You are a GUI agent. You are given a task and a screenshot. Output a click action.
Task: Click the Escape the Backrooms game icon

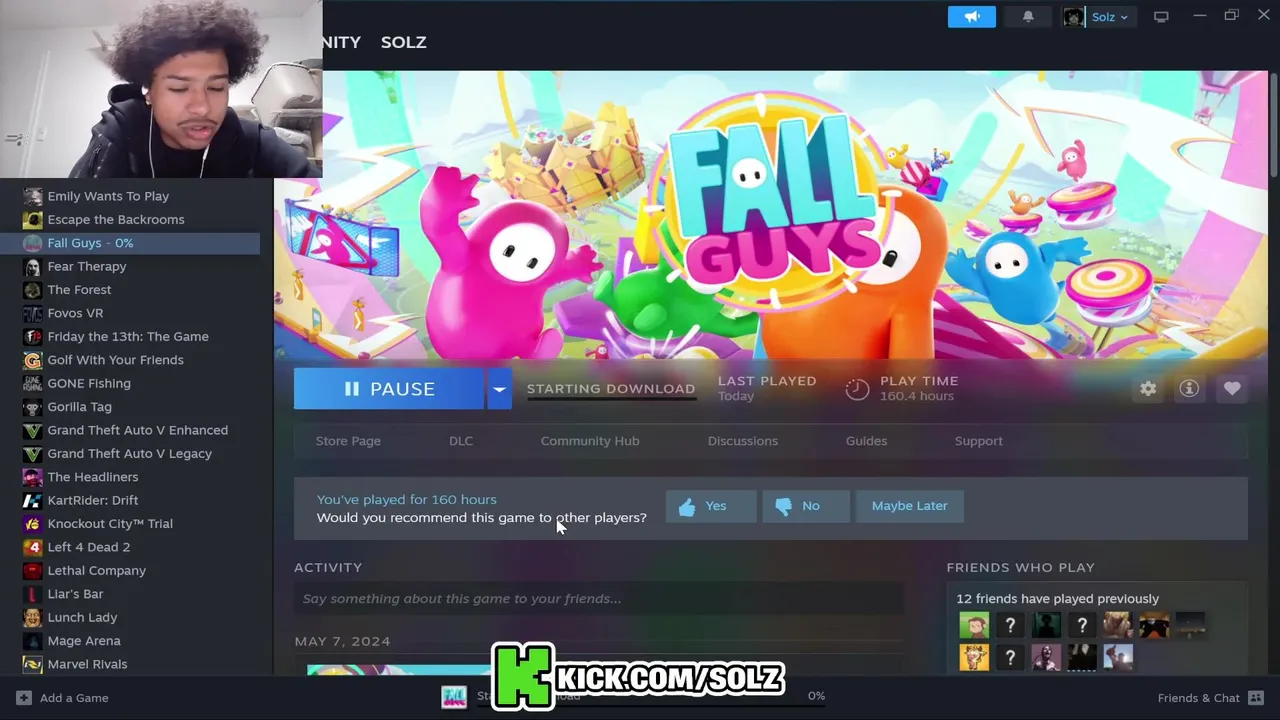coord(32,219)
